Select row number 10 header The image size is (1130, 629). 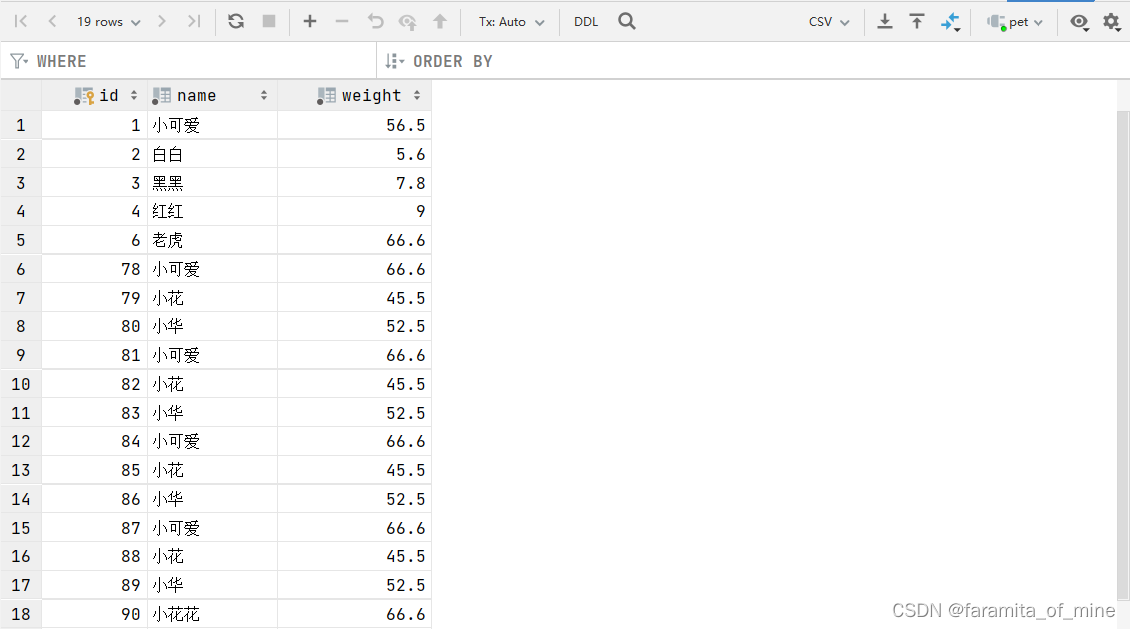[x=21, y=384]
